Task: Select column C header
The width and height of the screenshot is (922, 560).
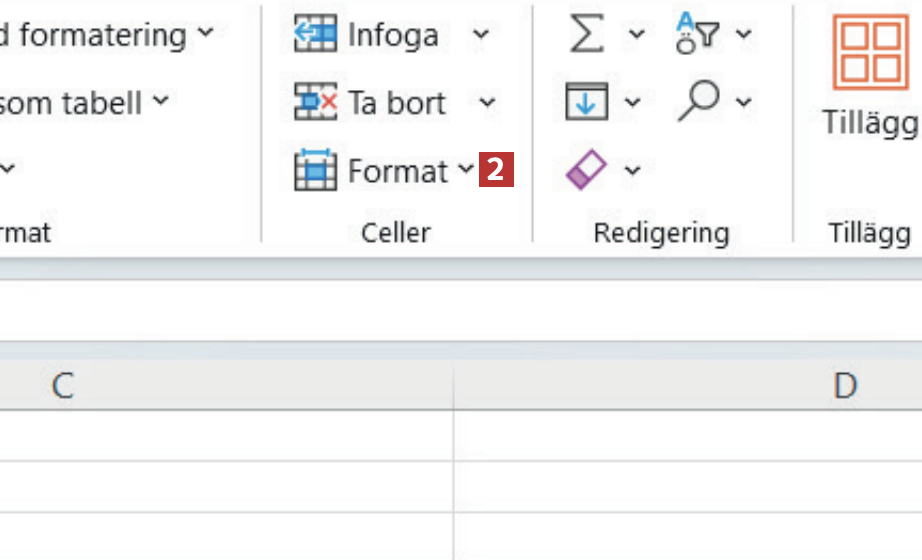Action: pyautogui.click(x=63, y=386)
